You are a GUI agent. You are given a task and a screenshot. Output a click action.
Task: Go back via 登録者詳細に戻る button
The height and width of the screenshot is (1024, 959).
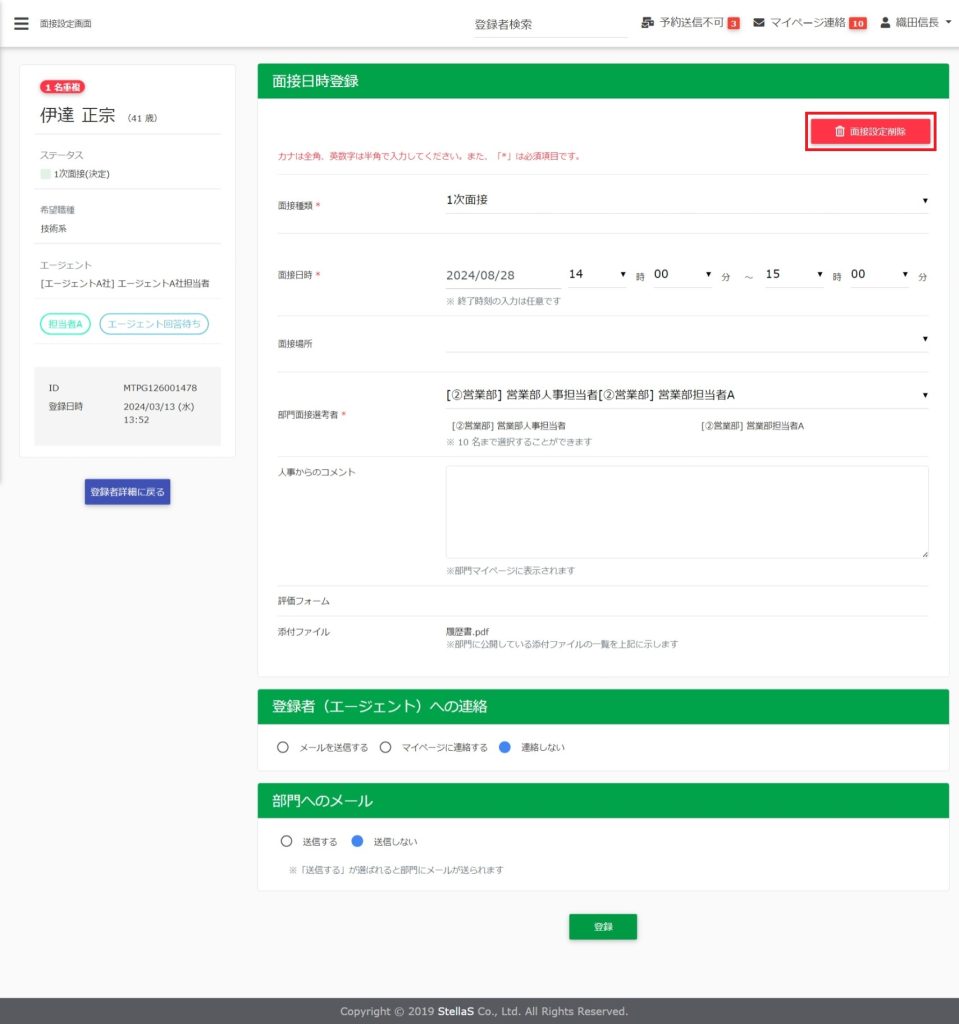127,492
